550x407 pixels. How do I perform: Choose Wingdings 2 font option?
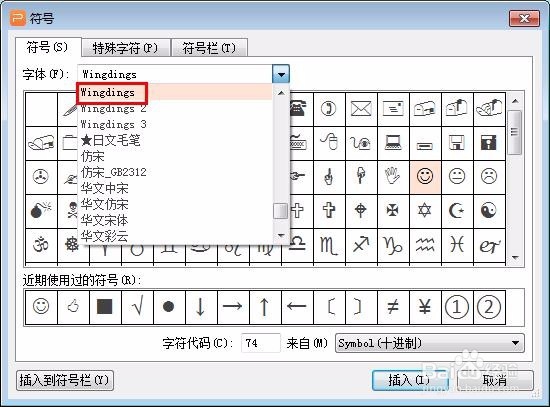(x=175, y=109)
